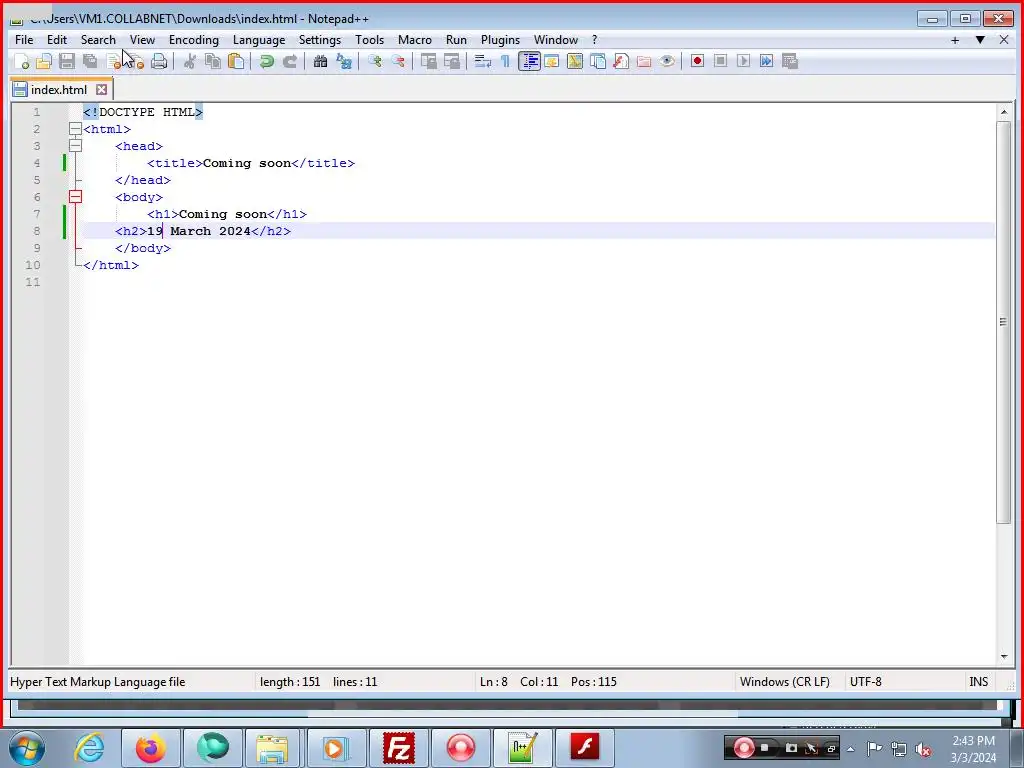Collapse the html fold marker on line 2
1024x768 pixels.
pyautogui.click(x=75, y=129)
